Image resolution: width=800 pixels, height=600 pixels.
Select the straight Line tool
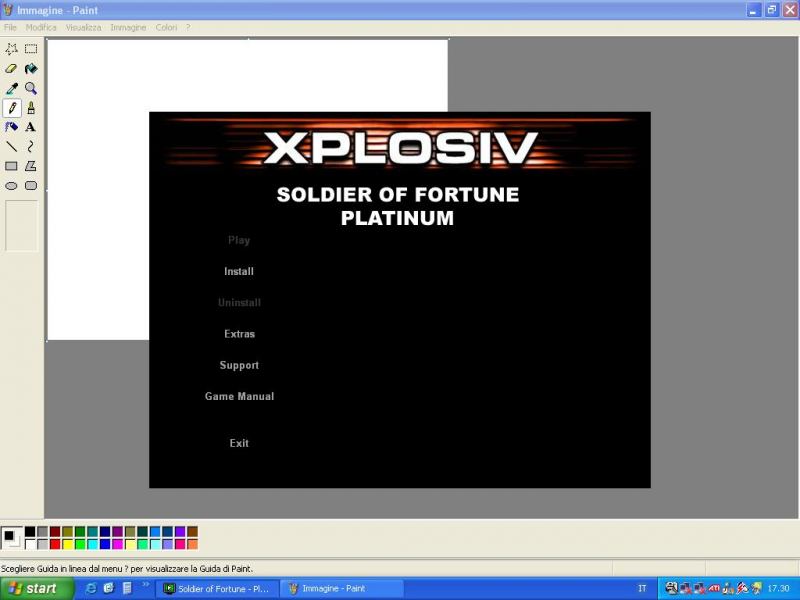coord(11,147)
